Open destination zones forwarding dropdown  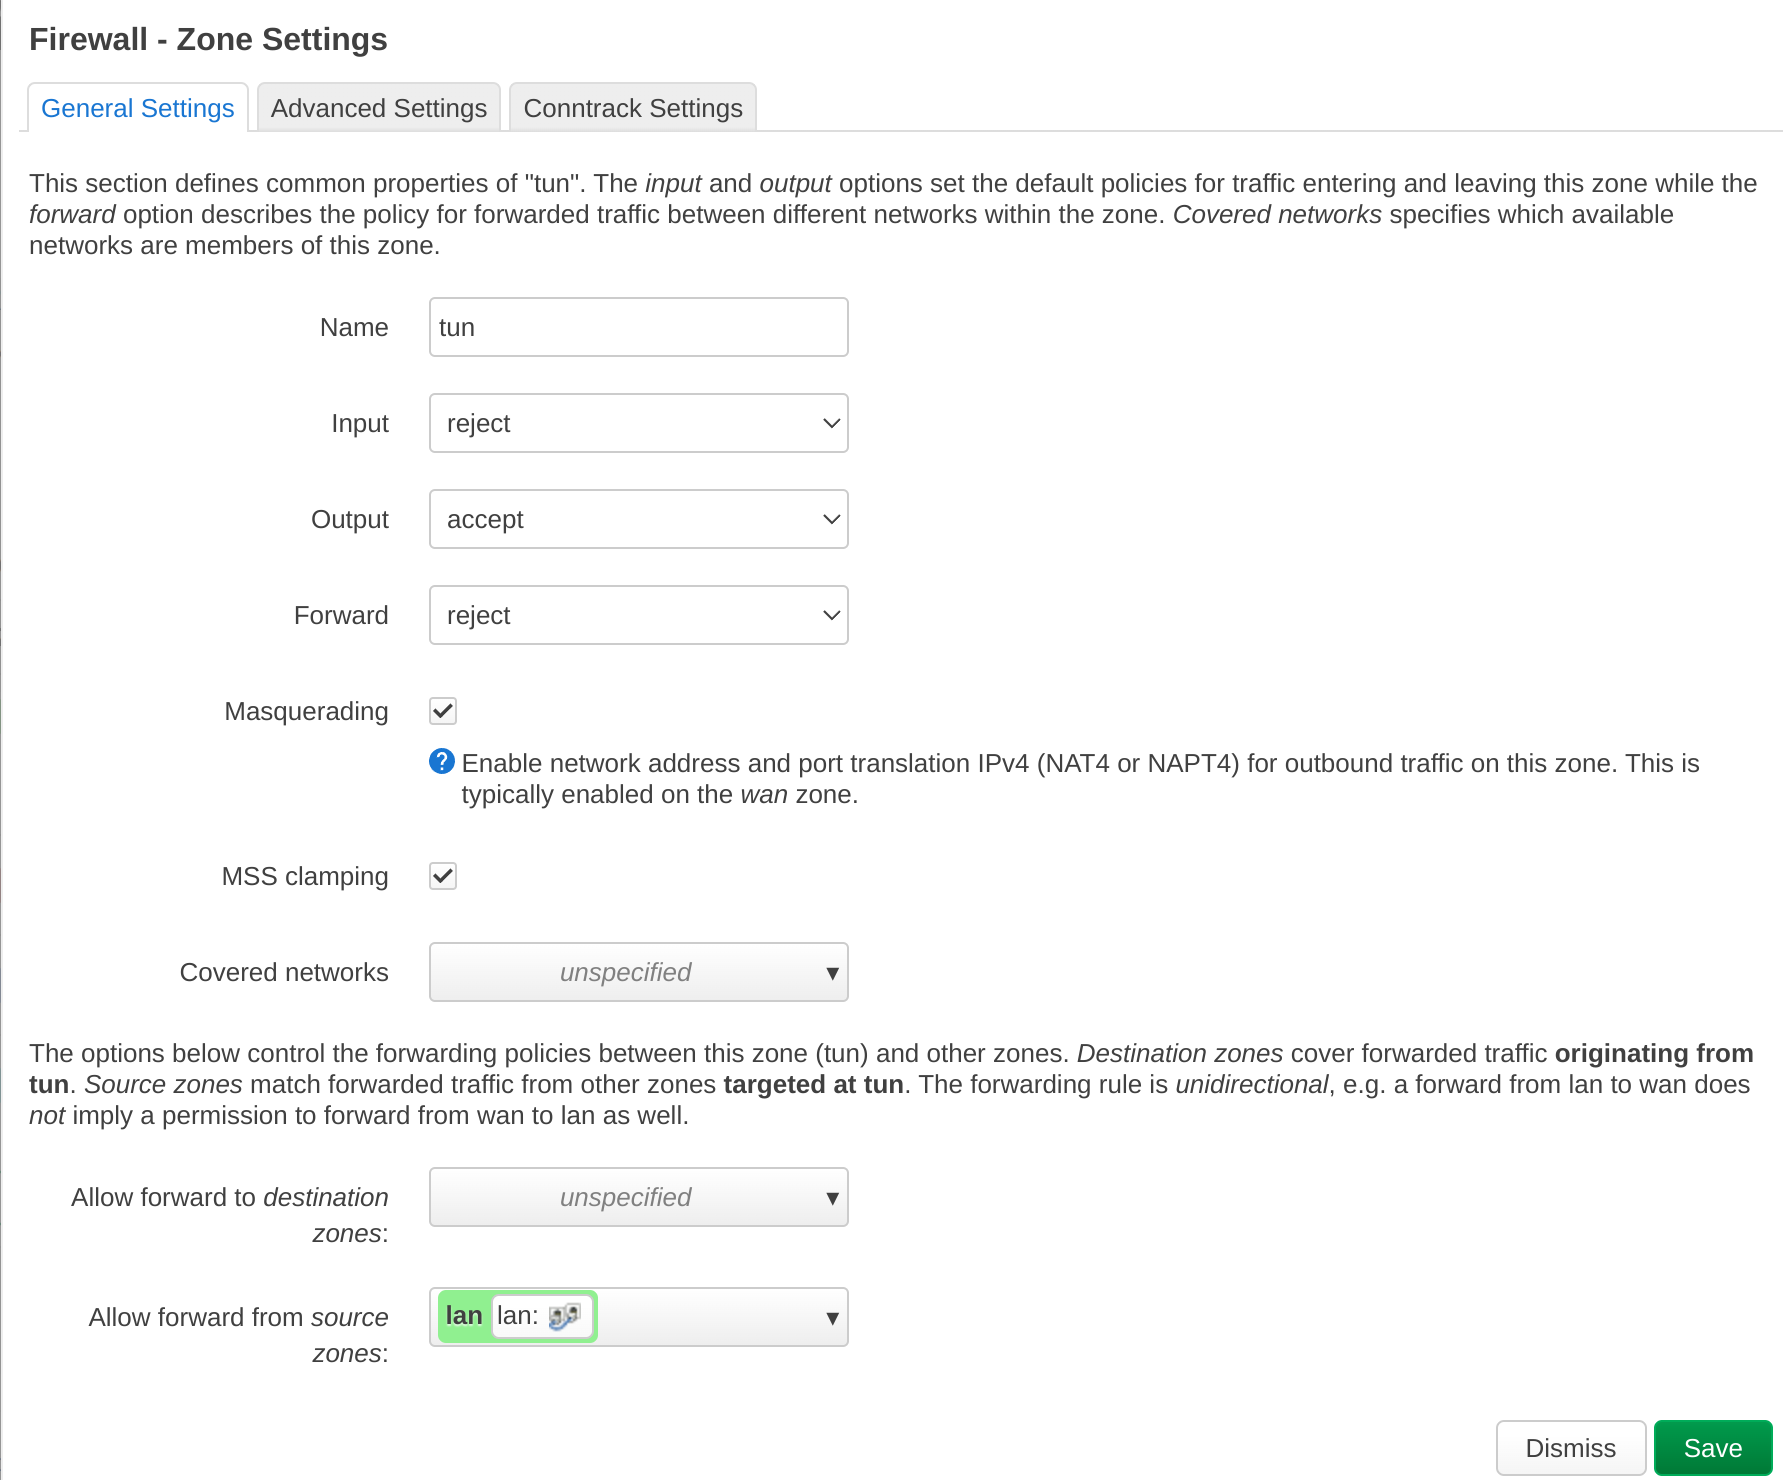[638, 1196]
